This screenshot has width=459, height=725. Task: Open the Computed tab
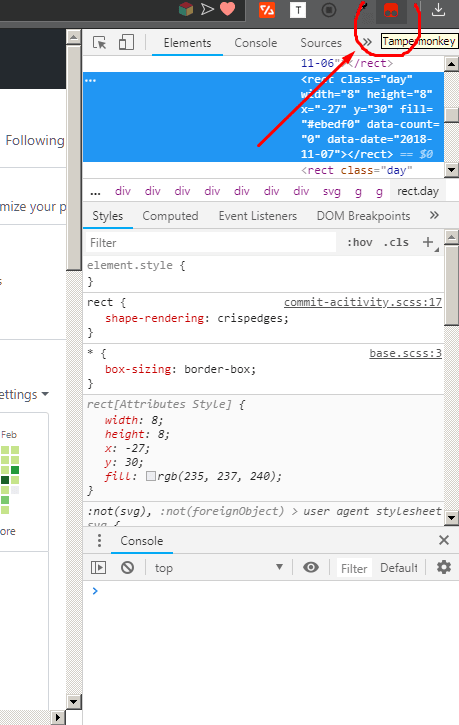[170, 216]
